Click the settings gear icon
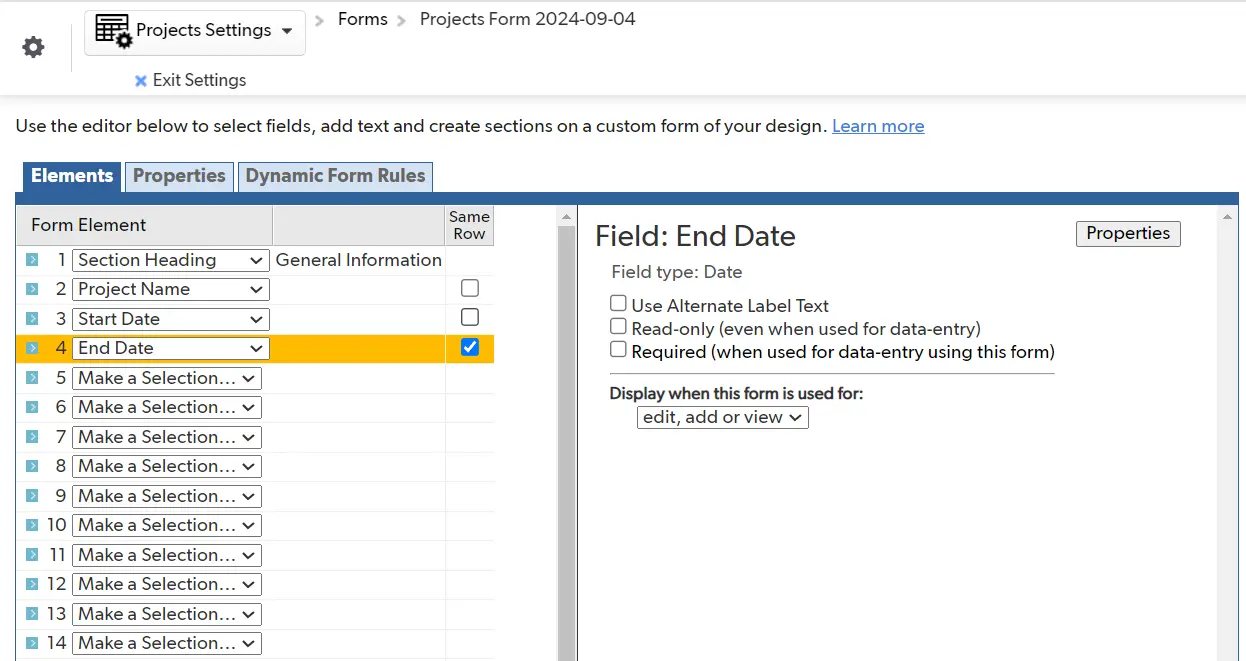The image size is (1246, 661). tap(34, 47)
